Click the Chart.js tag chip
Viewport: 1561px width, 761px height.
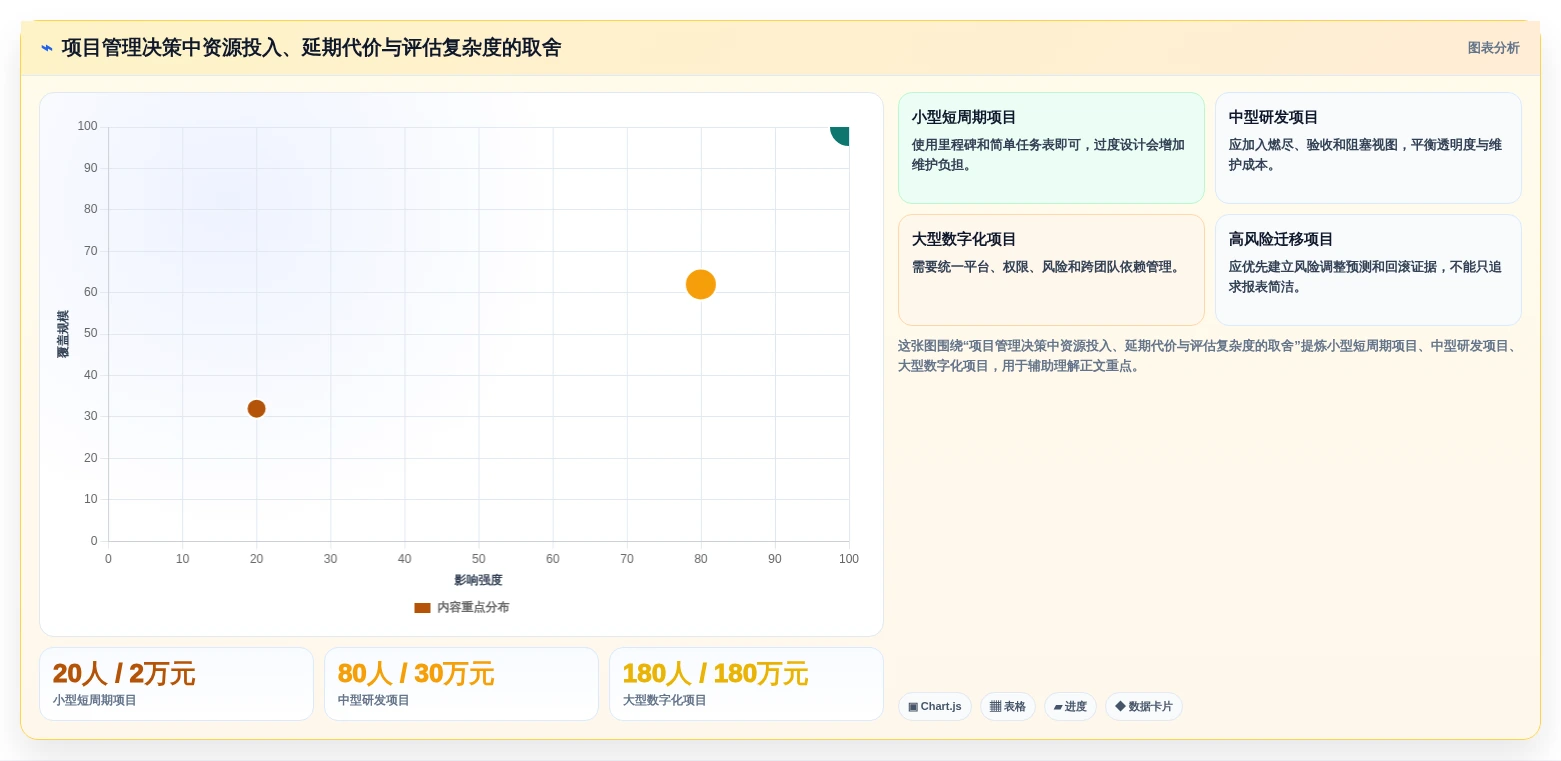[935, 707]
